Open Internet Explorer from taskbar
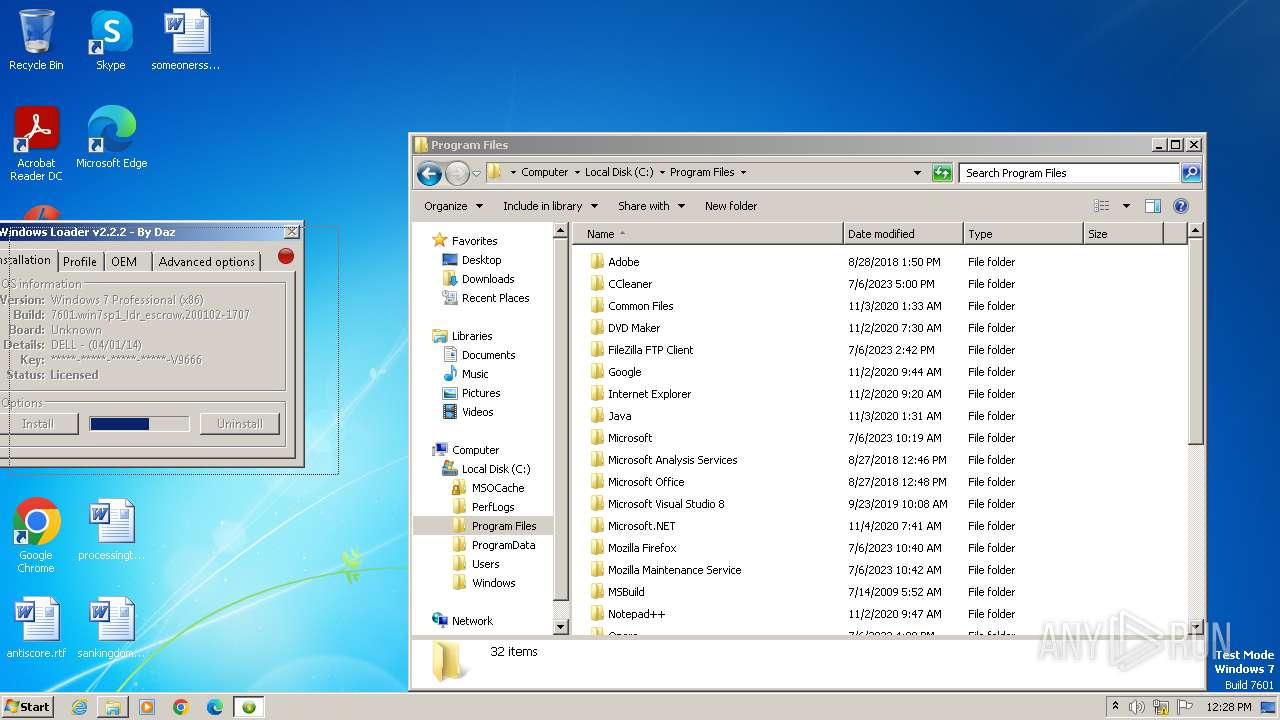The height and width of the screenshot is (720, 1280). pos(79,707)
